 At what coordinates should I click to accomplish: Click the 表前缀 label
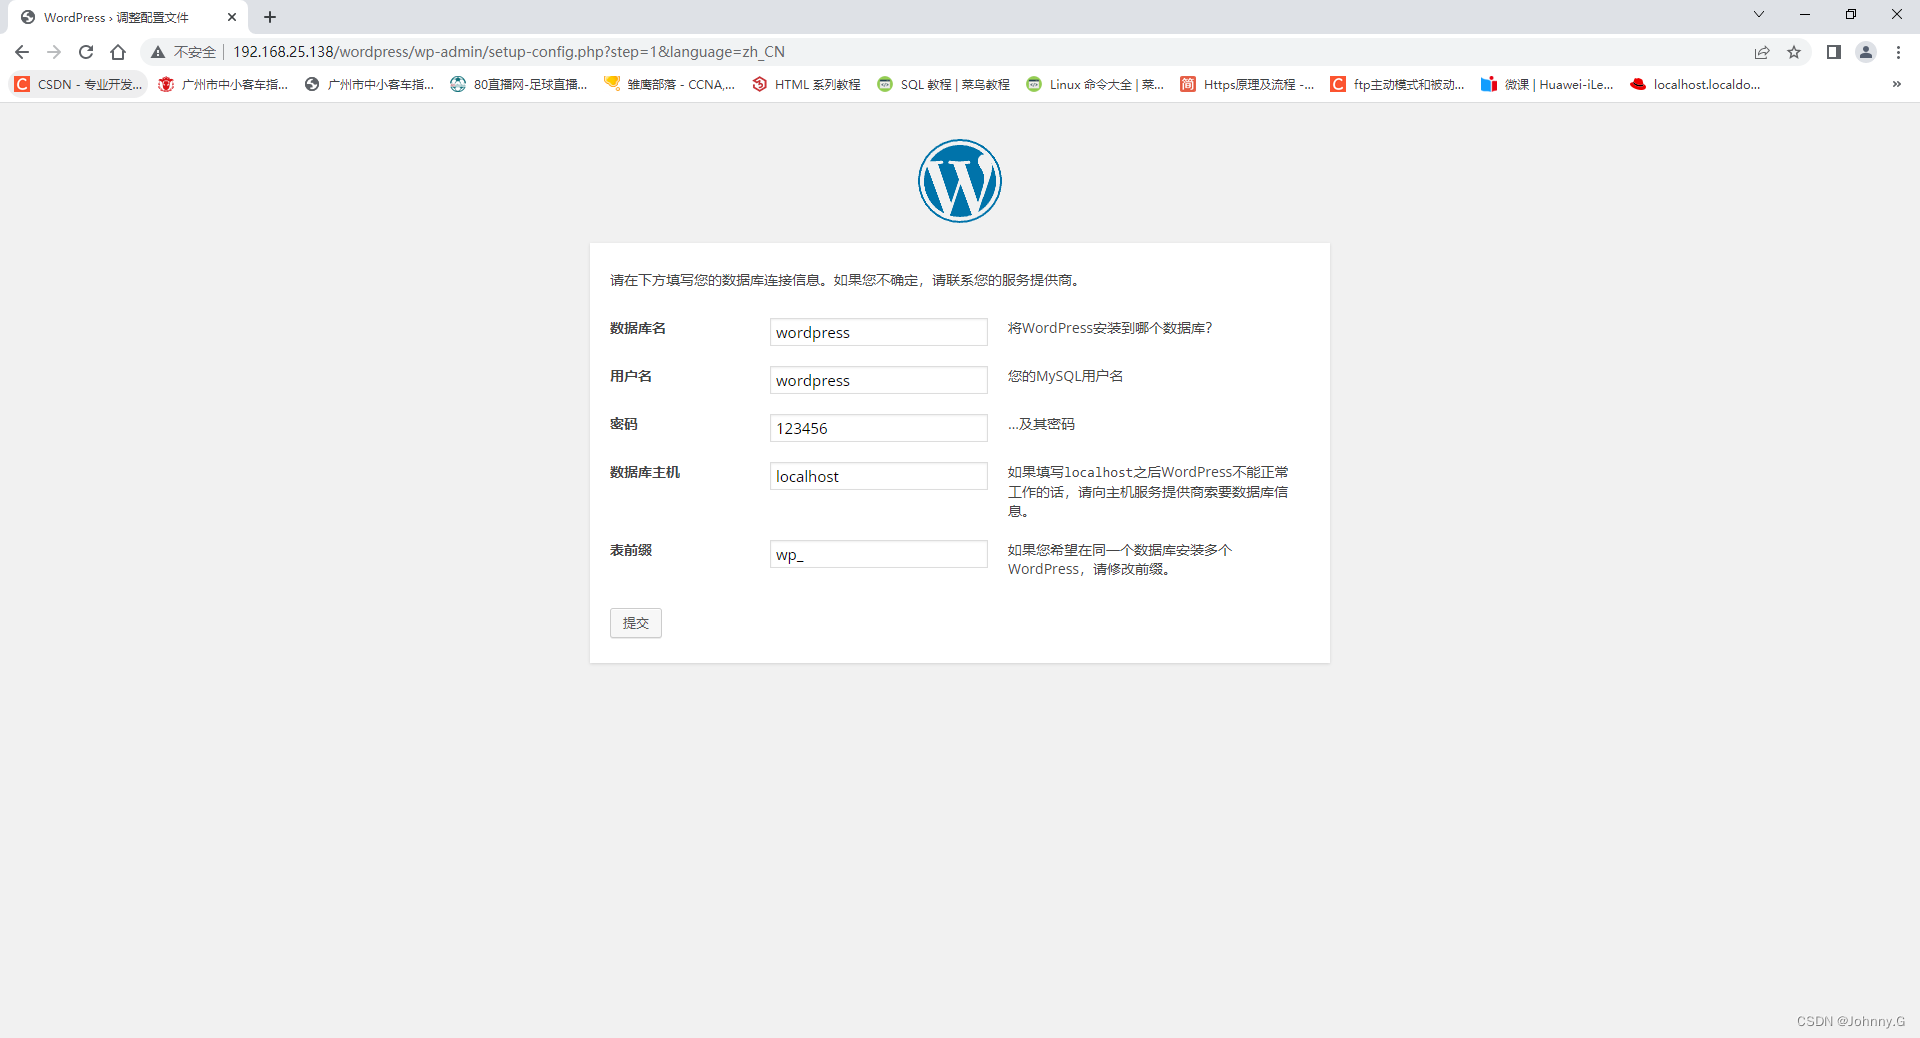[x=631, y=550]
